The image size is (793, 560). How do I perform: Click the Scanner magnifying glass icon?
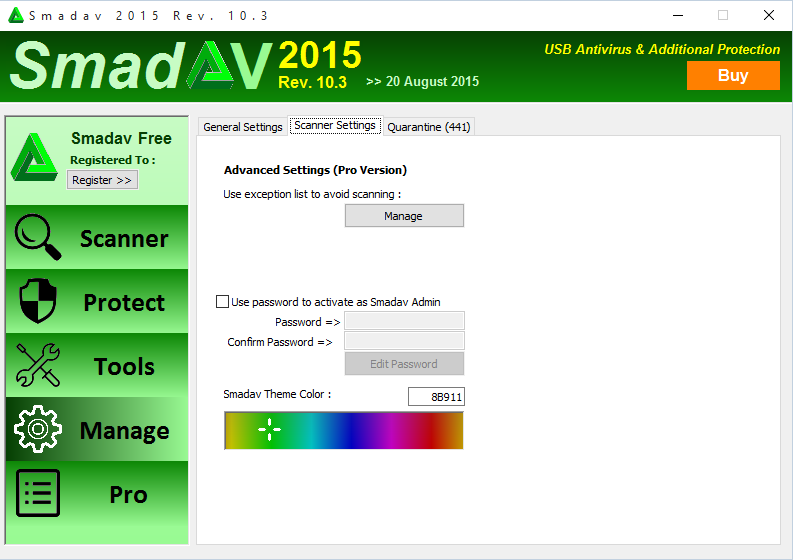[x=38, y=237]
